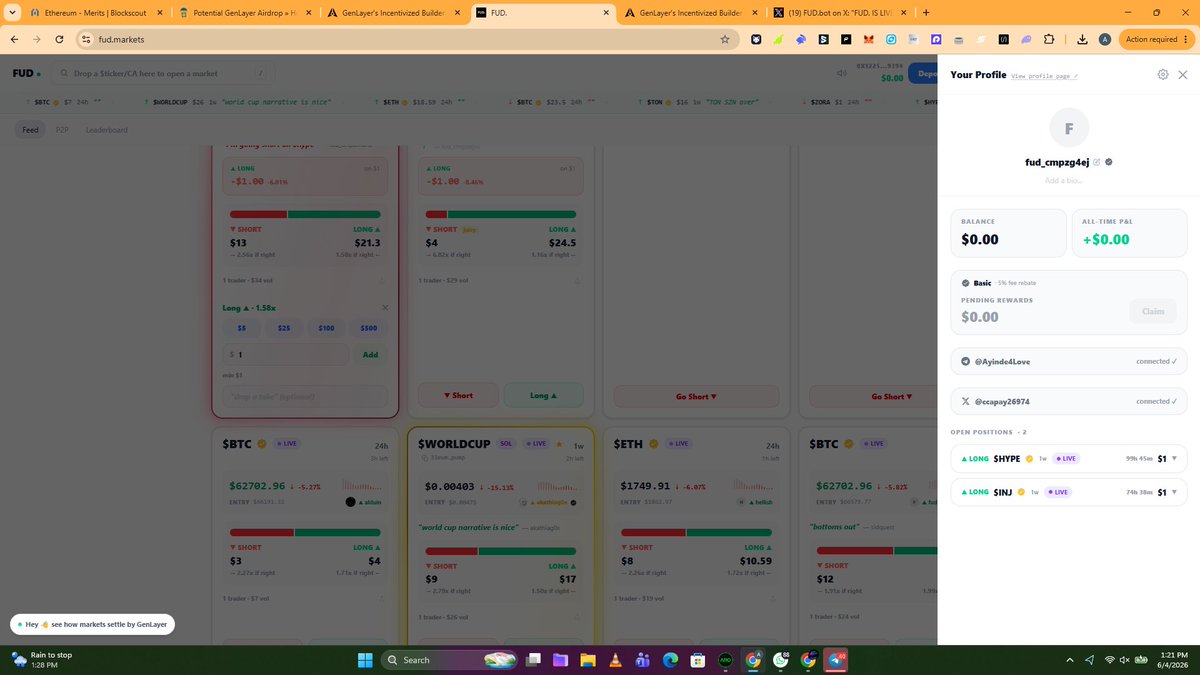This screenshot has height=675, width=1200.
Task: Open the Chrome extensions puzzle icon
Action: (1048, 39)
